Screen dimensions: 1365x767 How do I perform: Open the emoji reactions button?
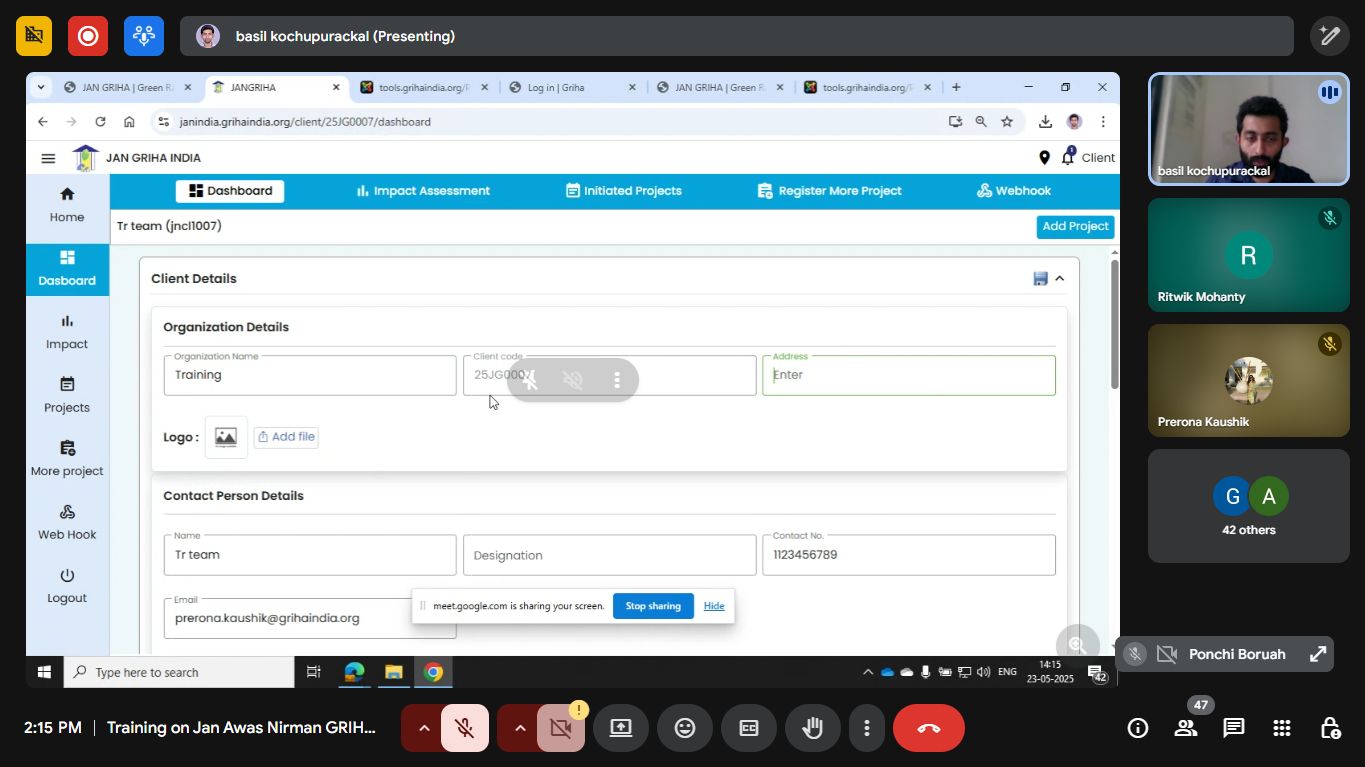click(x=685, y=728)
